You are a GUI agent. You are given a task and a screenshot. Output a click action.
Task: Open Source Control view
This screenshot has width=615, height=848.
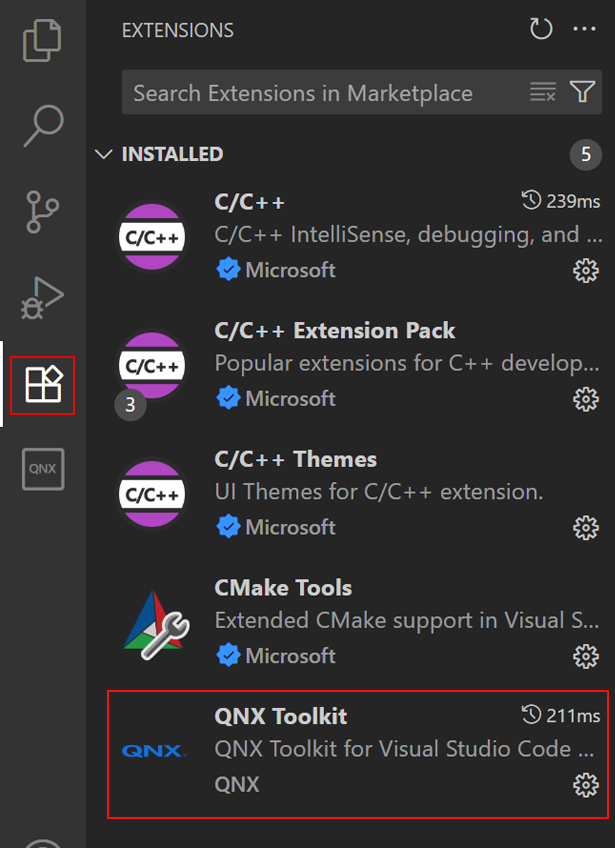(x=42, y=210)
